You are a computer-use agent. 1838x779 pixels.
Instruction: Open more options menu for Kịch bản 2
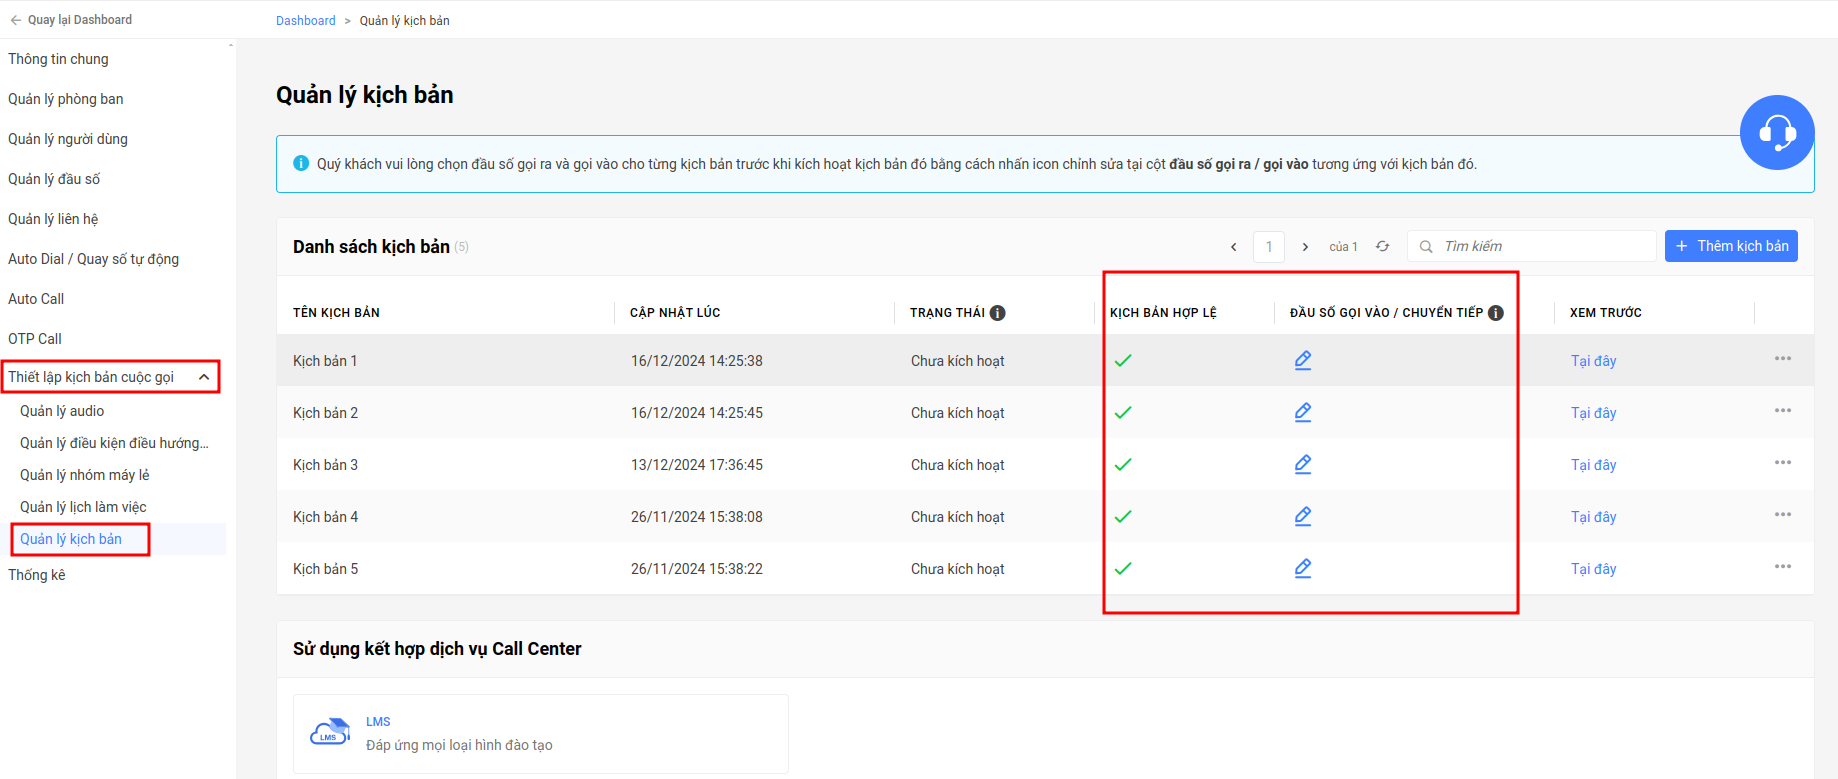click(x=1783, y=410)
